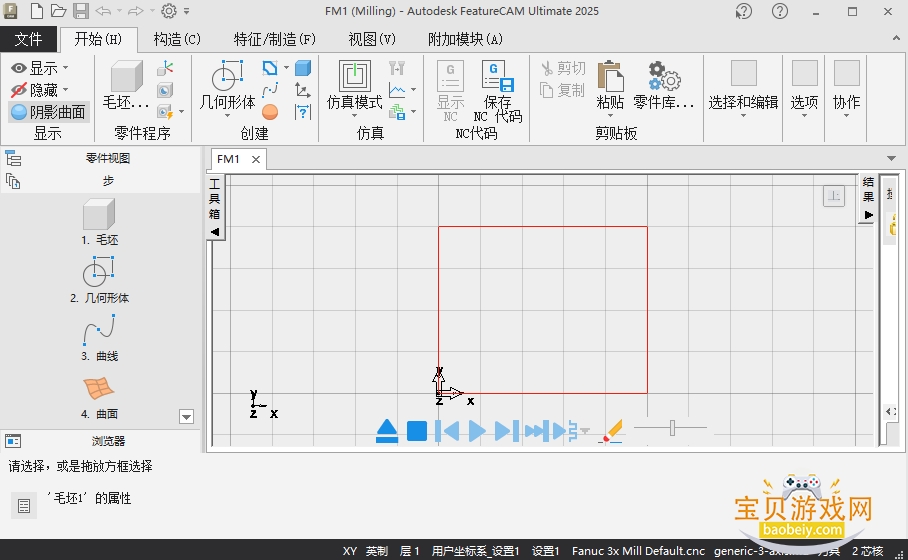Click the clear simulation eraser icon
Image resolution: width=908 pixels, height=560 pixels.
point(612,431)
